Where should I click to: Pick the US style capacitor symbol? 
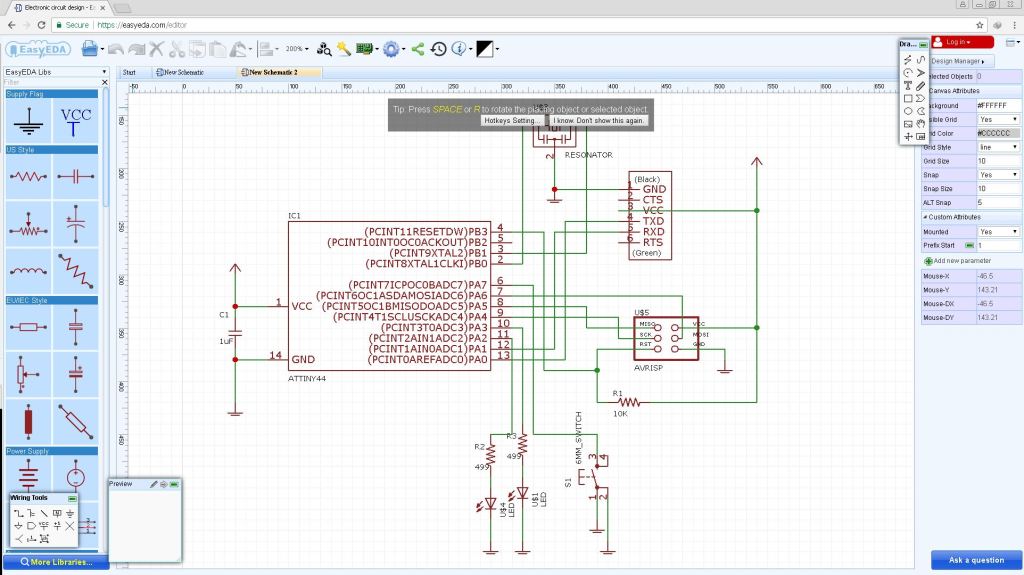(76, 176)
